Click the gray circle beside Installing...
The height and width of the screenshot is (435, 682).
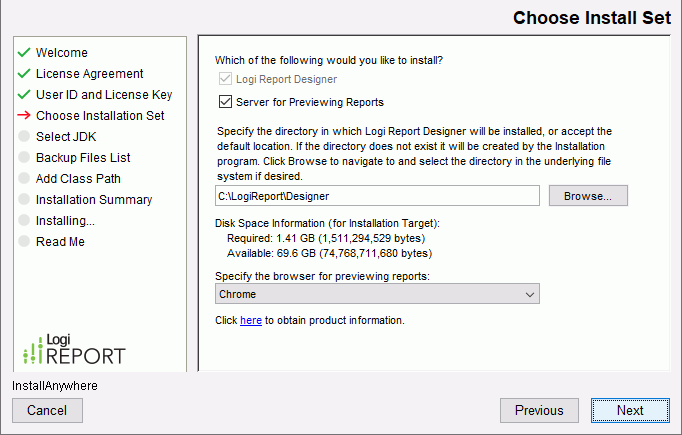pyautogui.click(x=24, y=220)
